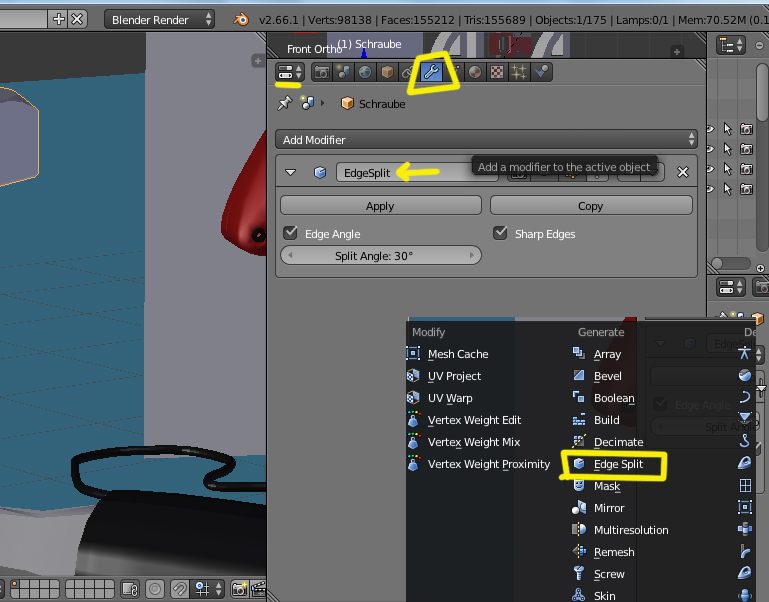769x602 pixels.
Task: Choose the Armature icon in the Deform column
Action: [744, 353]
